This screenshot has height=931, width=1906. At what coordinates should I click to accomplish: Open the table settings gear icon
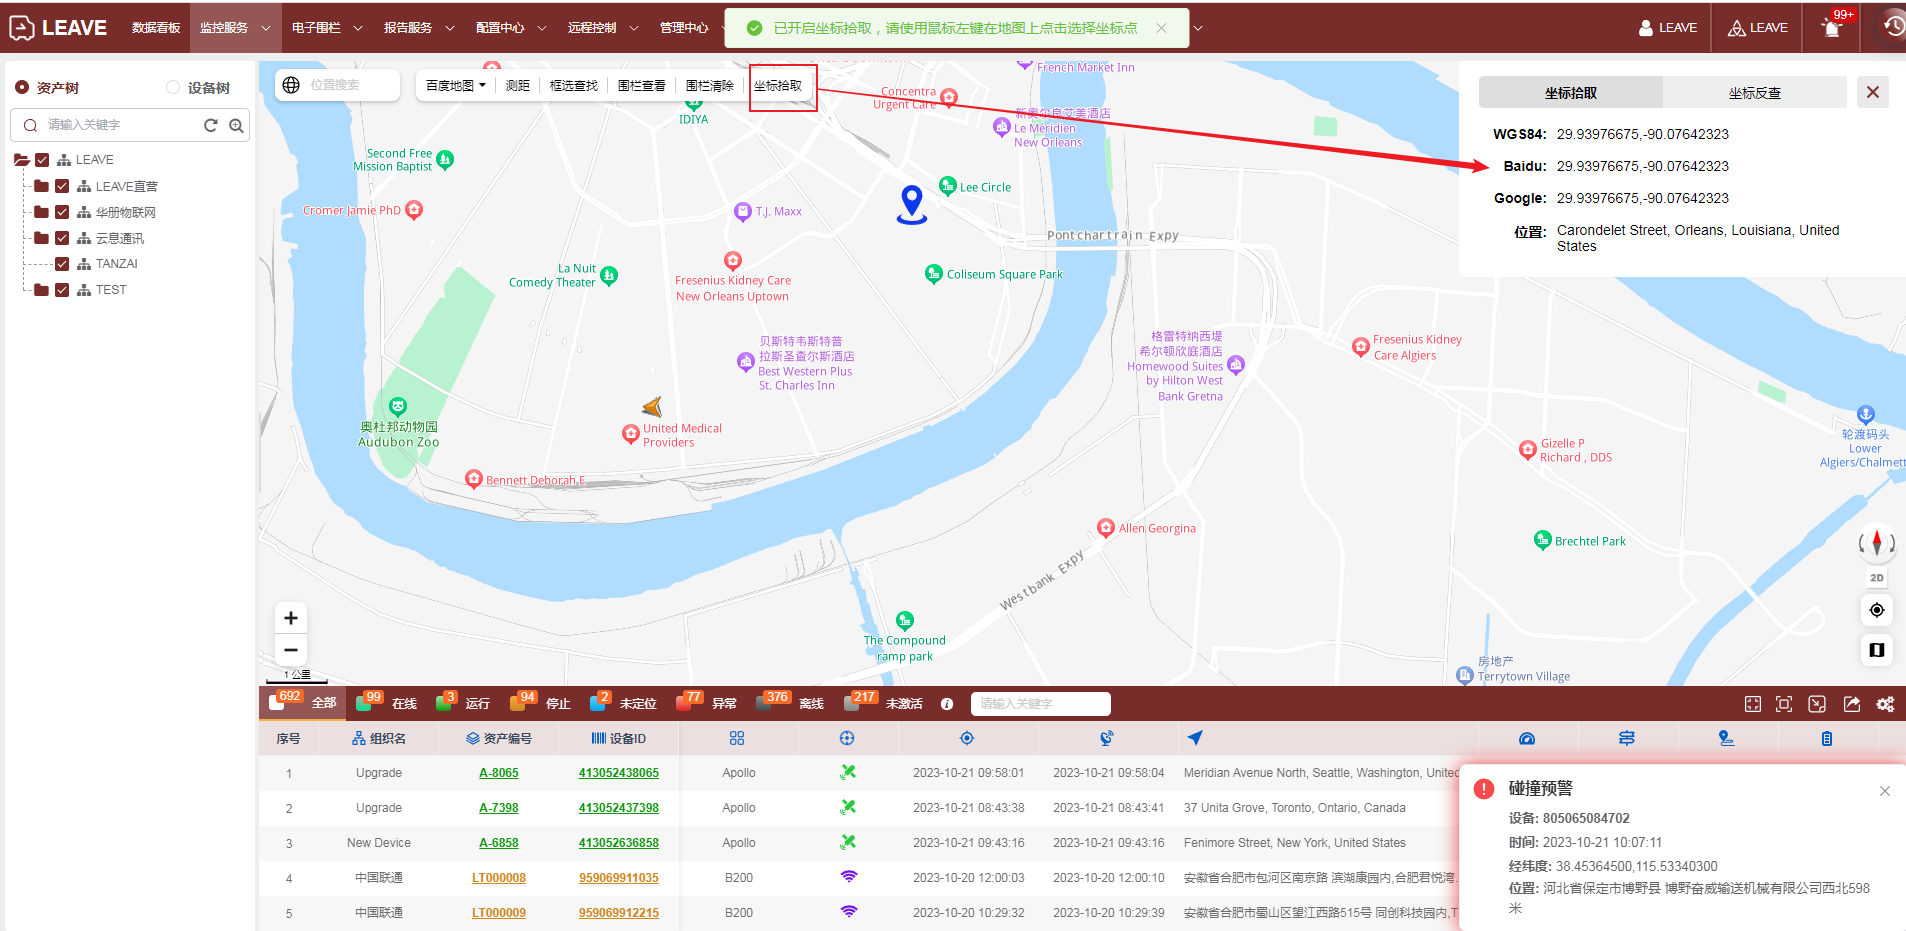click(x=1885, y=704)
